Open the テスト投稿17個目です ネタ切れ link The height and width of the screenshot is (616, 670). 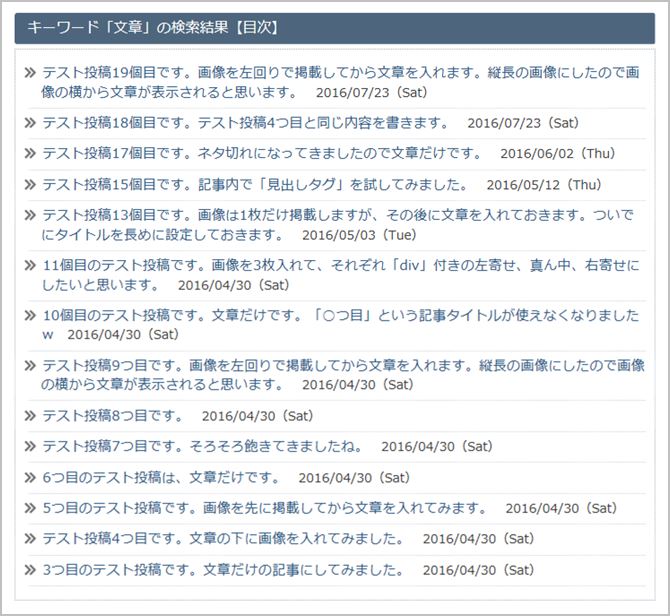pos(262,153)
